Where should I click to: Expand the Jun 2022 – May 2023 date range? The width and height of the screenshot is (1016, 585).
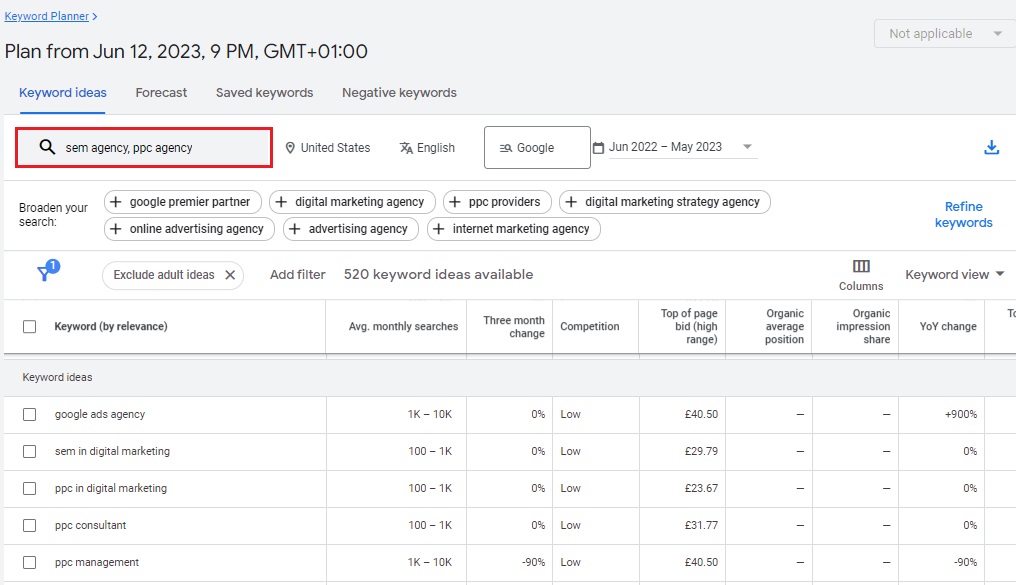point(675,147)
